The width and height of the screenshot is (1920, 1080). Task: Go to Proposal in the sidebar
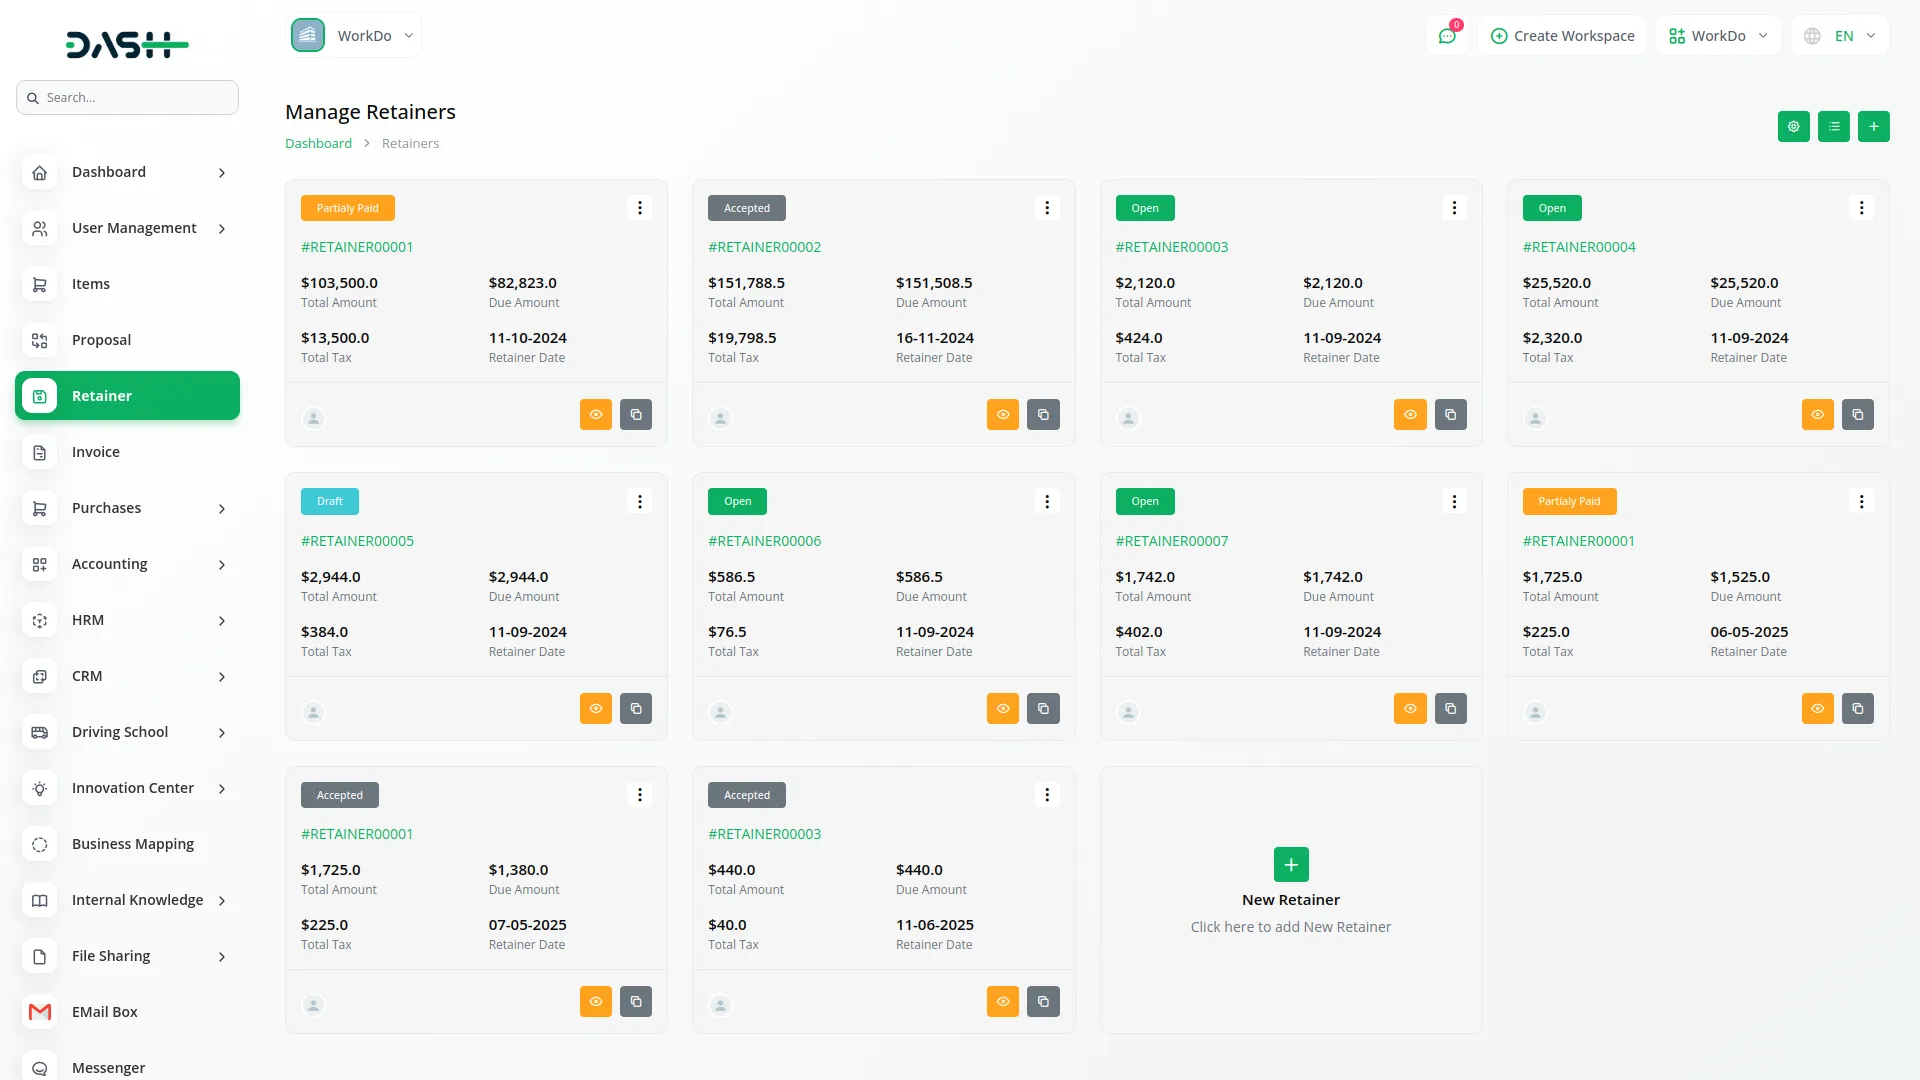pyautogui.click(x=101, y=340)
